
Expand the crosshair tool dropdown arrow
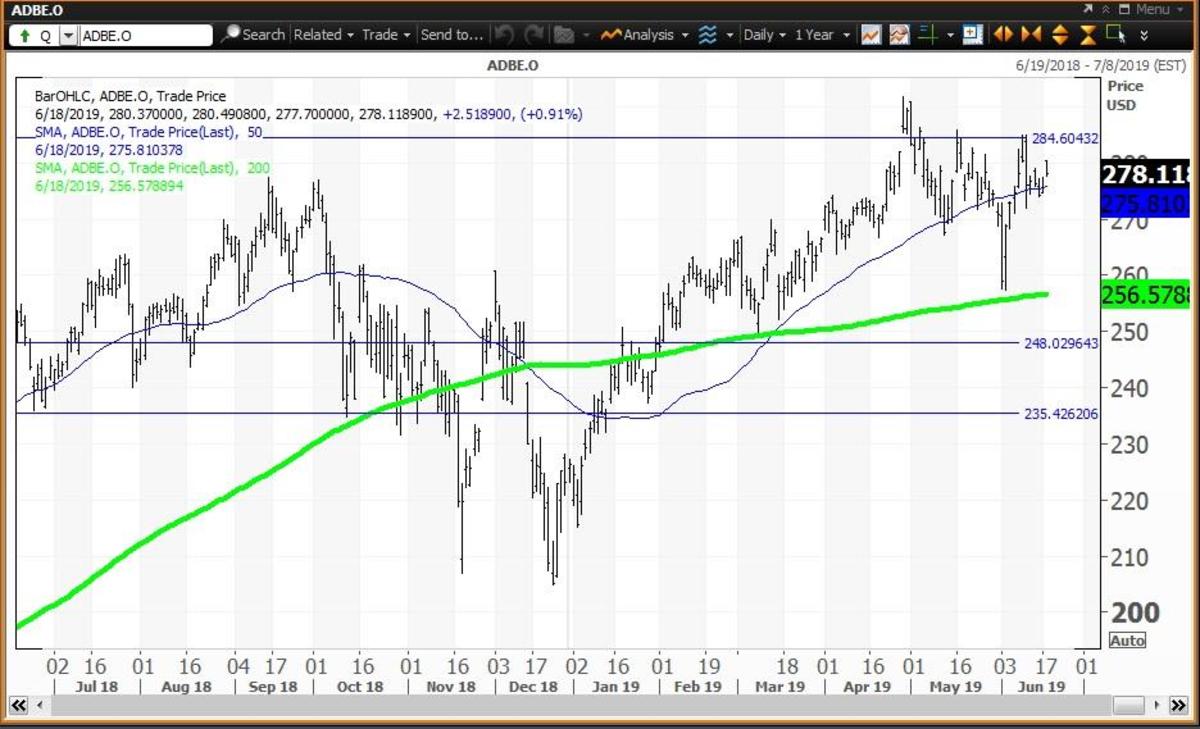pyautogui.click(x=949, y=35)
